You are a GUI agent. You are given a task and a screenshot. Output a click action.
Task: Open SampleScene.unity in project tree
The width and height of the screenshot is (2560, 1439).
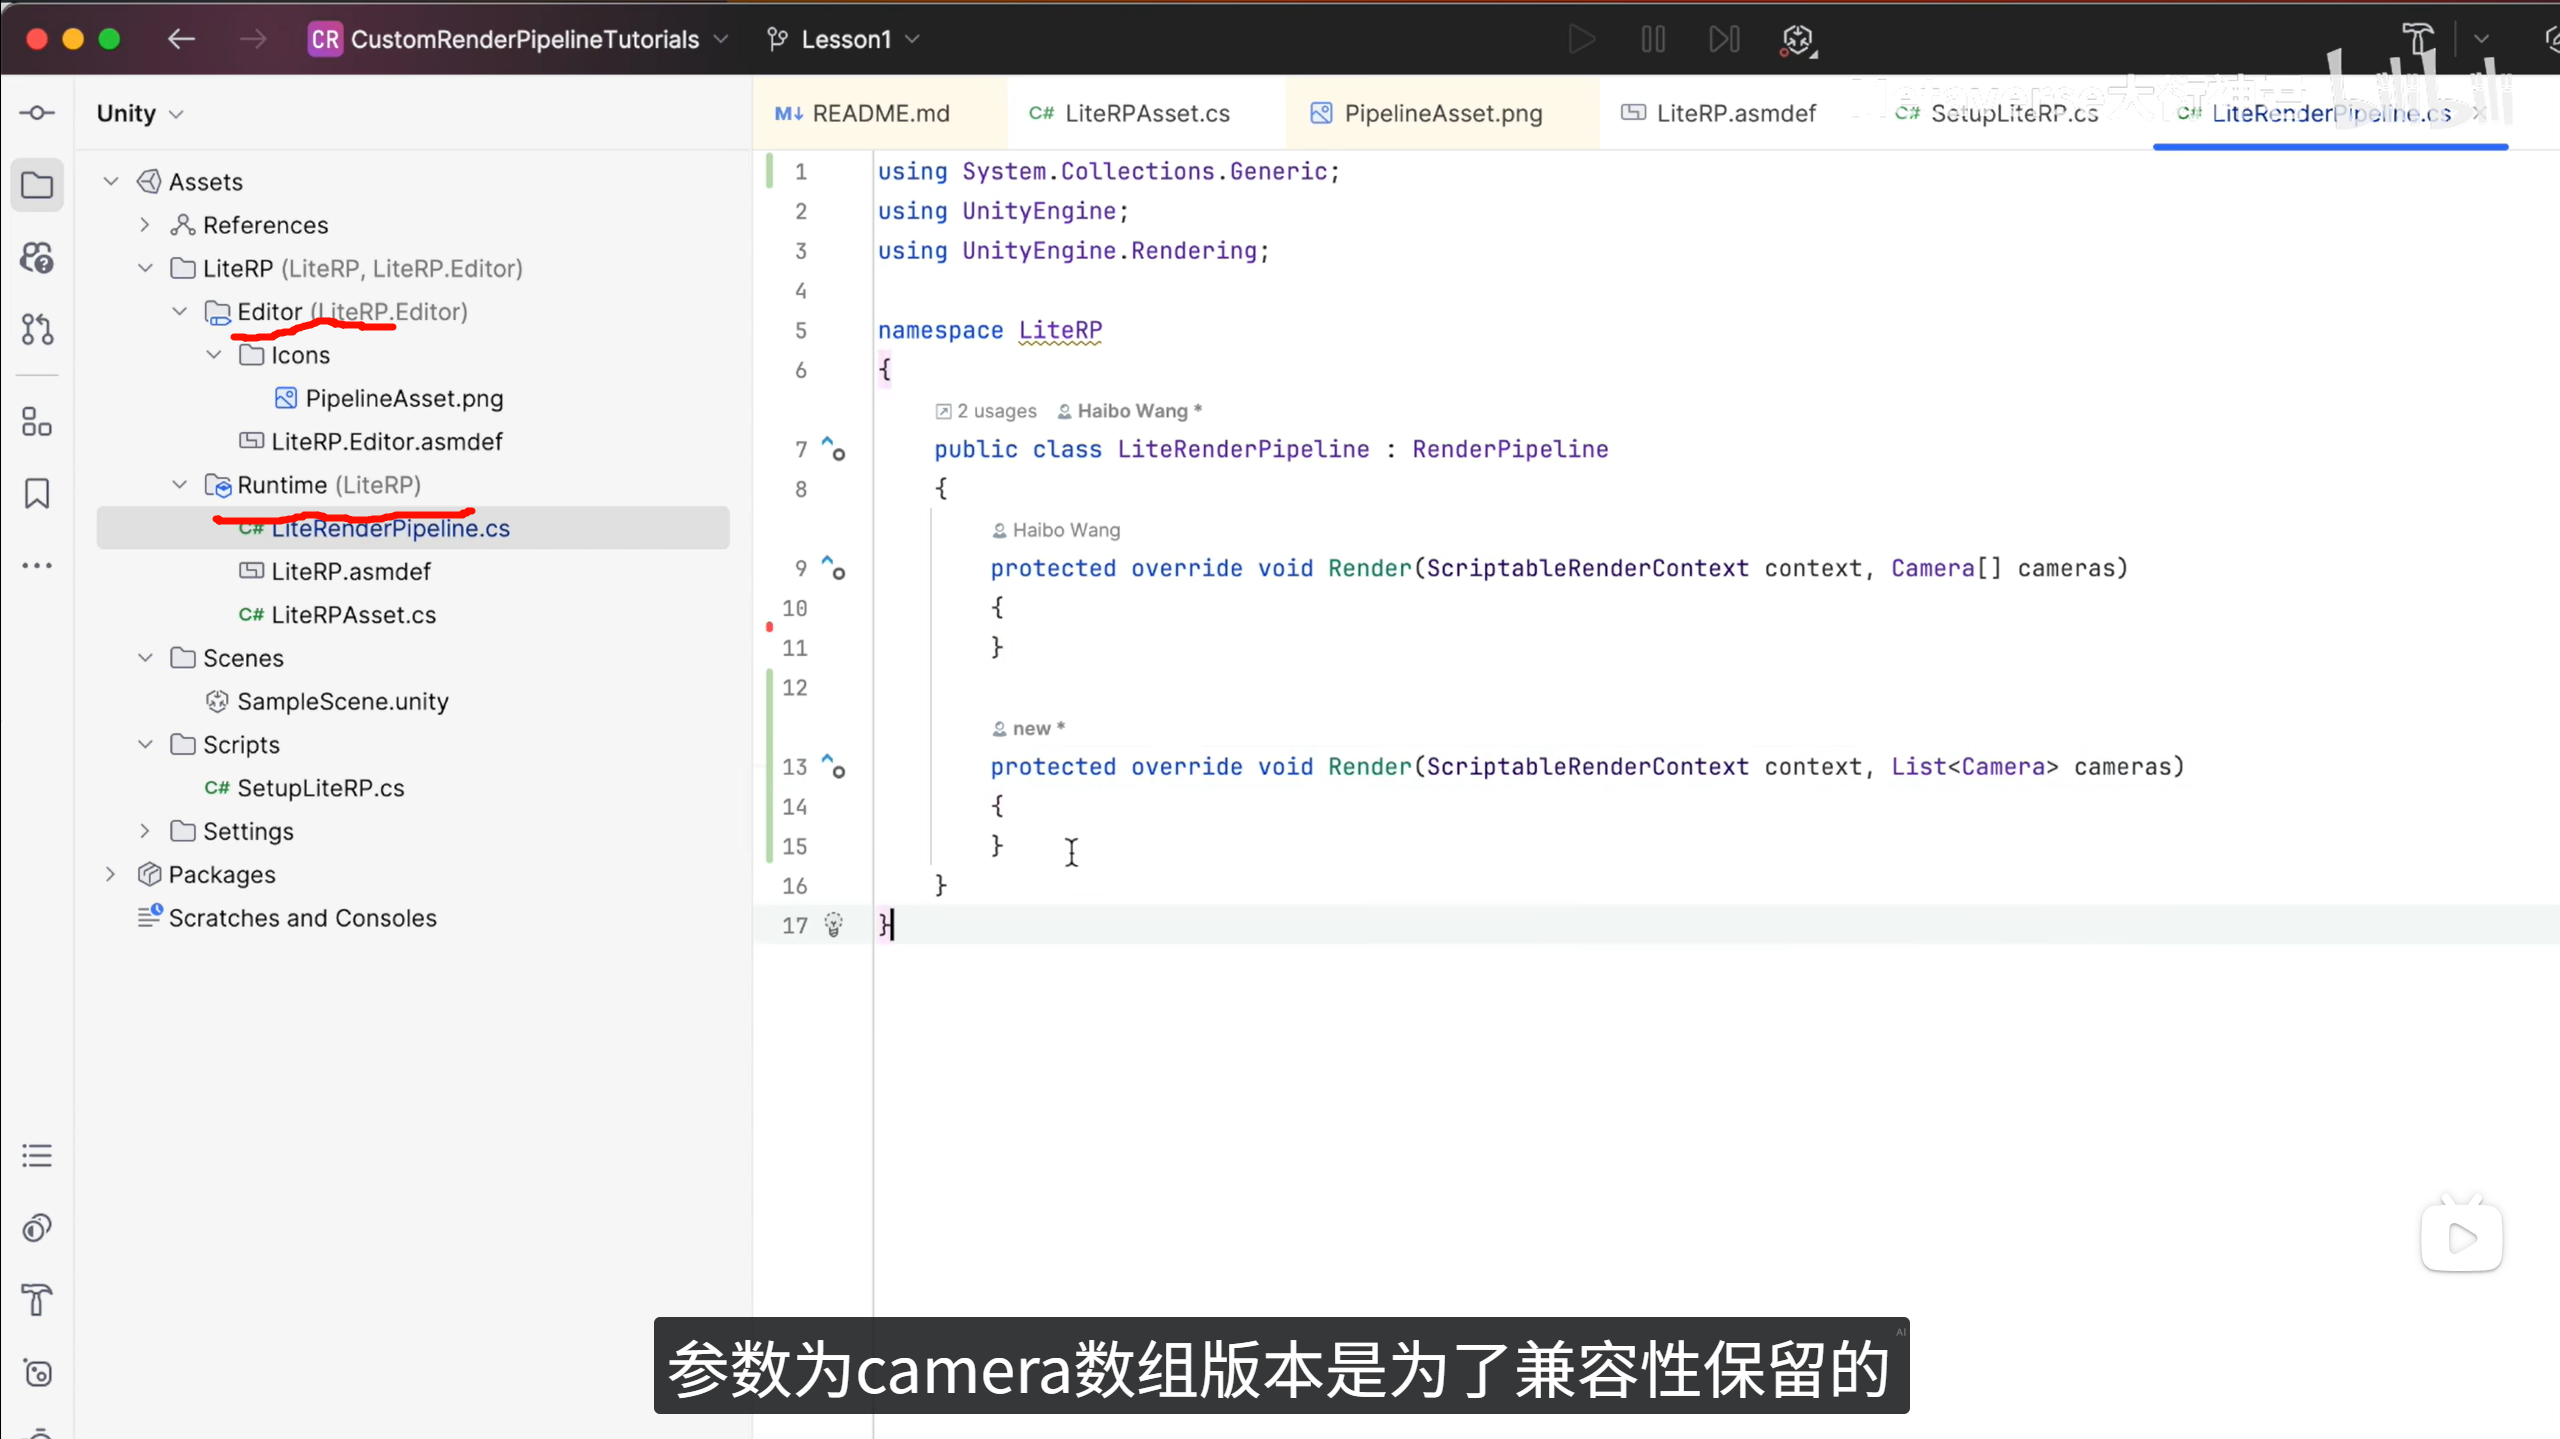tap(342, 702)
